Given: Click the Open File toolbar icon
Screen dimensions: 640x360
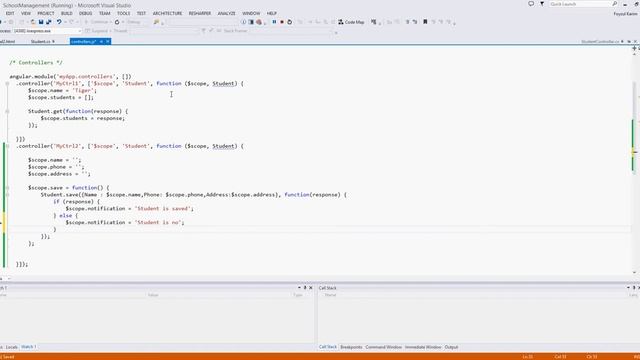Looking at the screenshot, I should pos(33,22).
